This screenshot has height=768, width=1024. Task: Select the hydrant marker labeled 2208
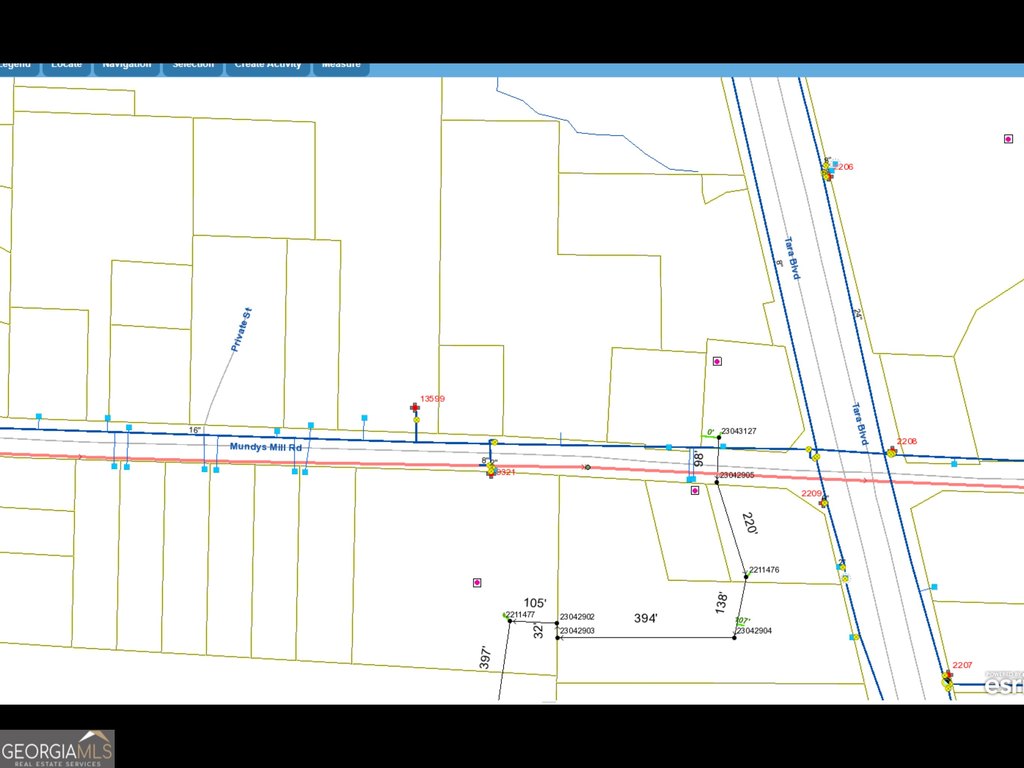891,451
